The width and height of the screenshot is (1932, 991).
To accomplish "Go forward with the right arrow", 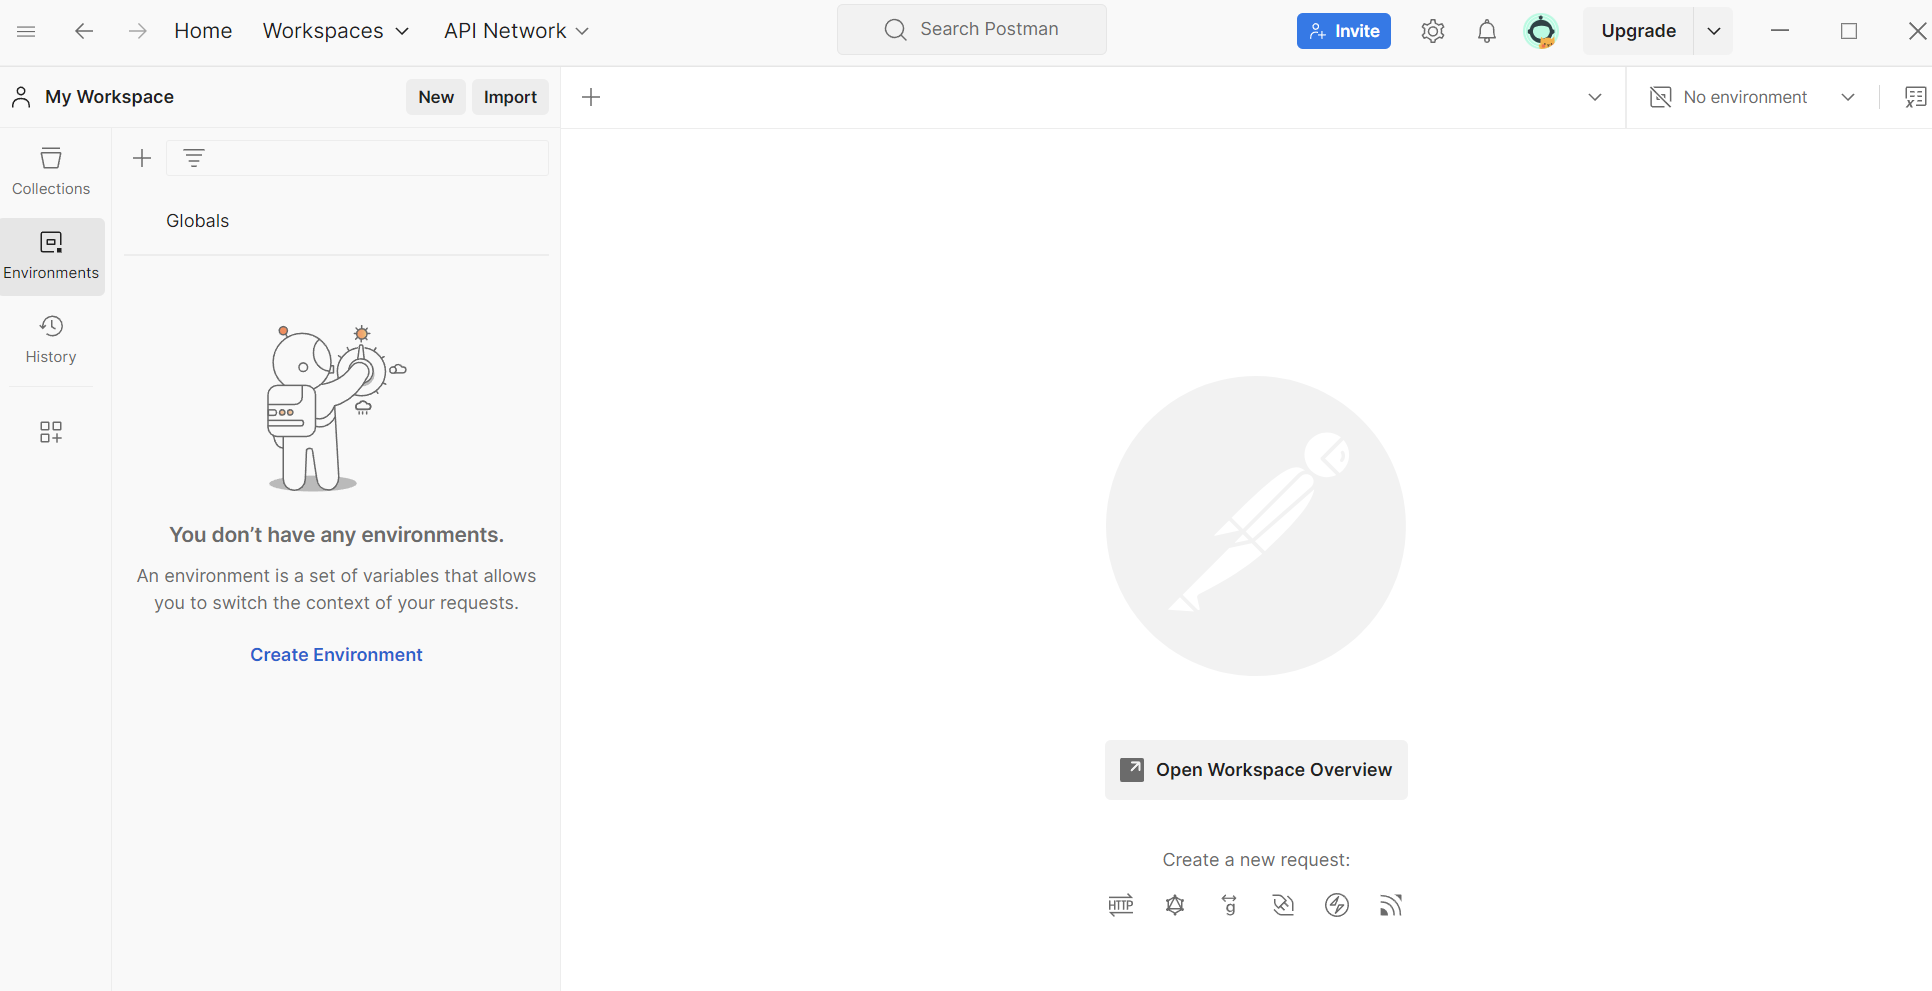I will click(137, 31).
